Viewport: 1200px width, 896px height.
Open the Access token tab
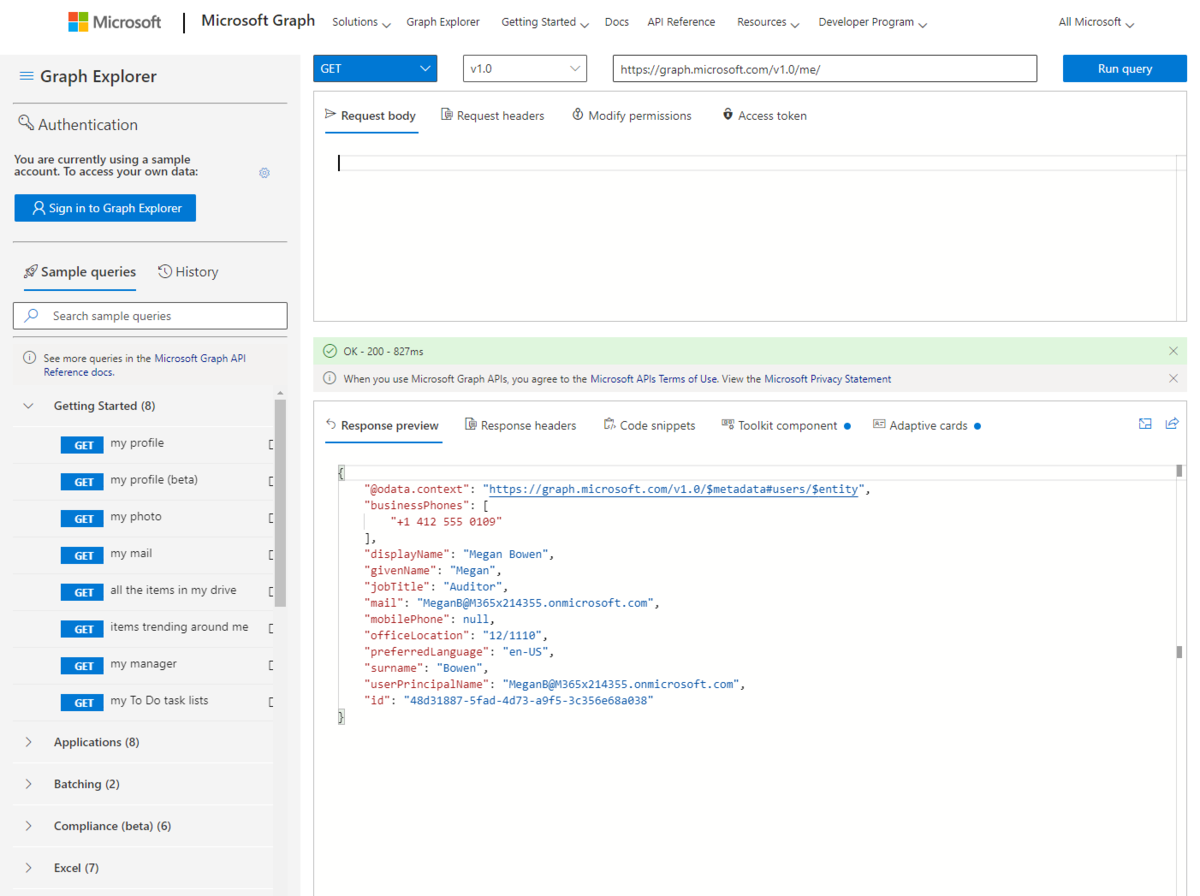click(764, 116)
